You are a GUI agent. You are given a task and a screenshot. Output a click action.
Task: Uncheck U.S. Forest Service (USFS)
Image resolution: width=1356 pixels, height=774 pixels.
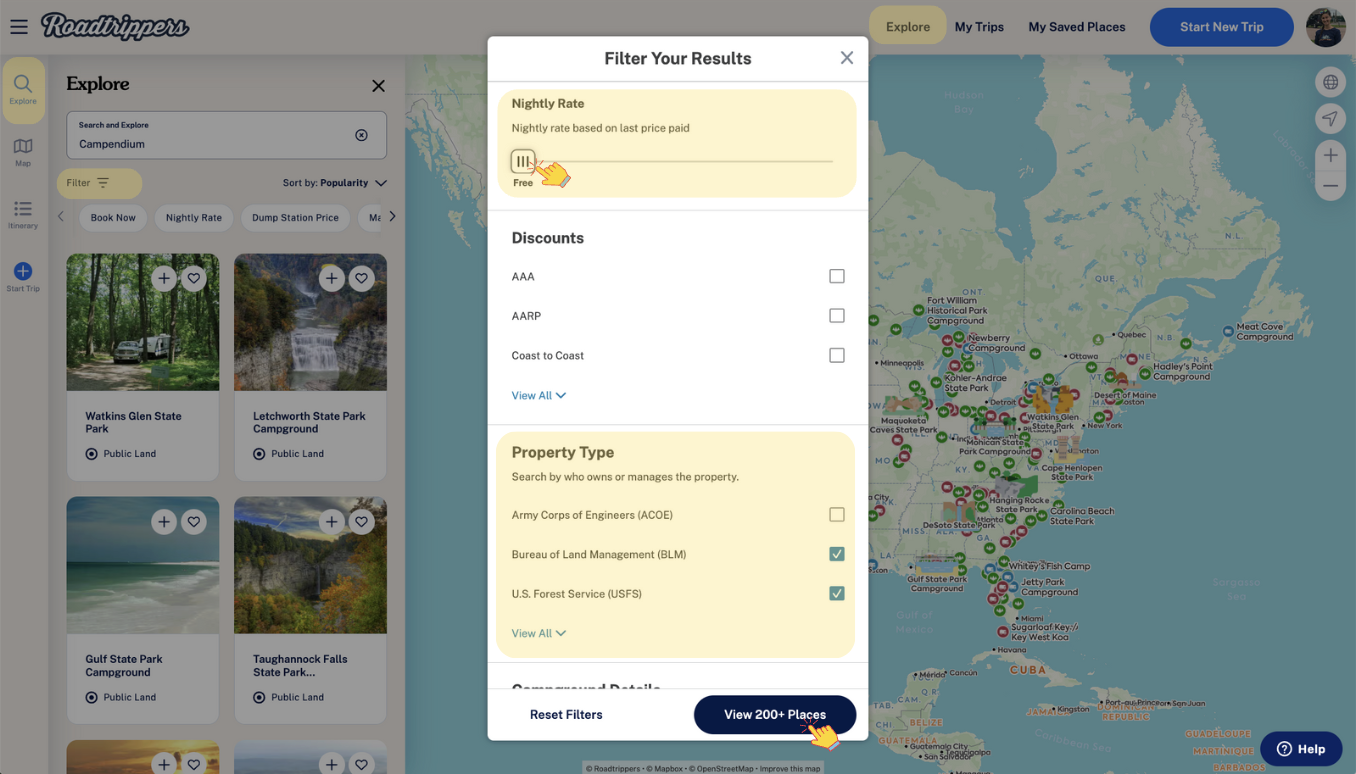(837, 594)
